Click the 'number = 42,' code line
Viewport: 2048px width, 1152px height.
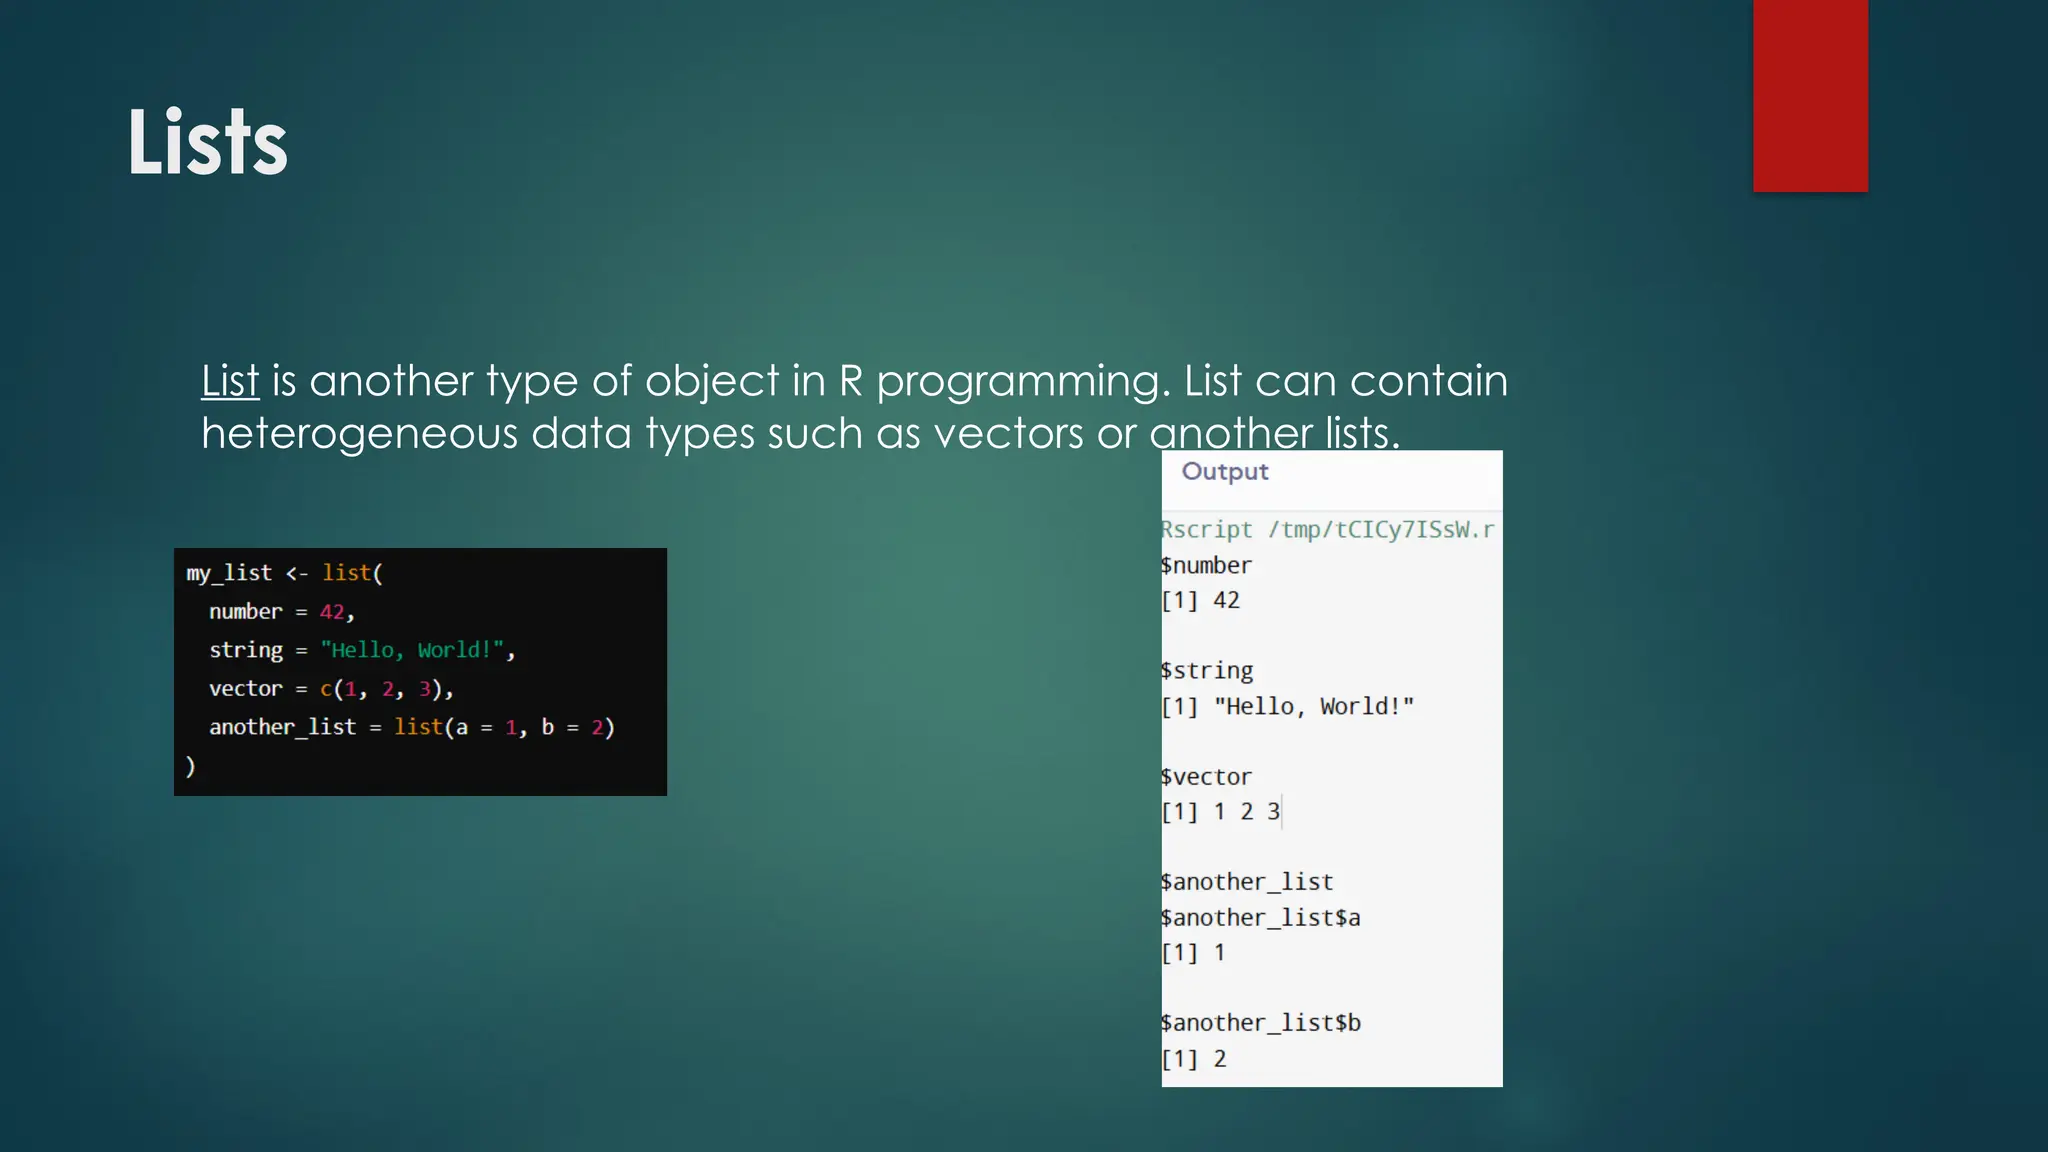pos(282,612)
